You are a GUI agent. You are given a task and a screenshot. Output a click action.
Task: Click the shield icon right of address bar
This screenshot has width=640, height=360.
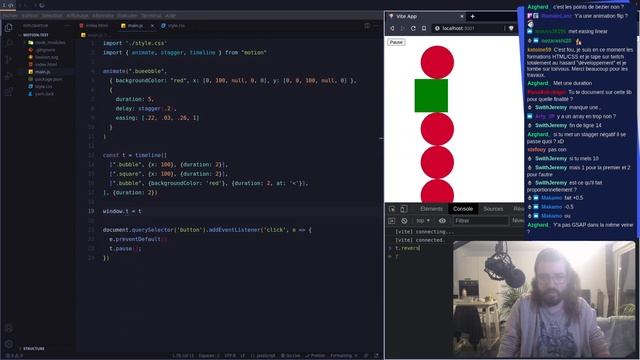pos(511,28)
